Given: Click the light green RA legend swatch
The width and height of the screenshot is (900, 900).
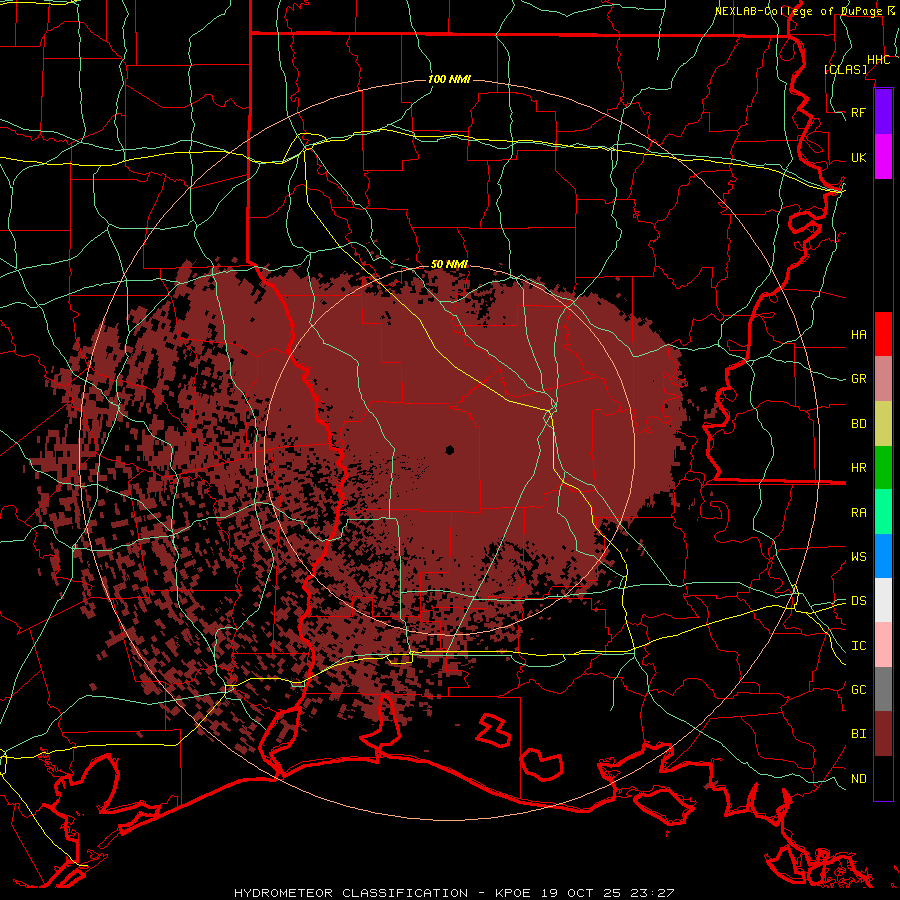Looking at the screenshot, I should [x=883, y=512].
